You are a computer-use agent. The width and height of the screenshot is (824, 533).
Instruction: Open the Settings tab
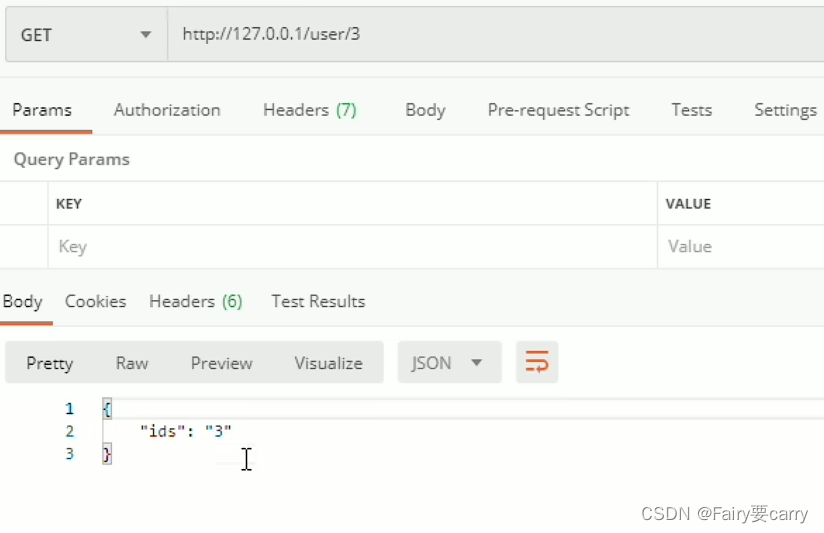pos(785,110)
